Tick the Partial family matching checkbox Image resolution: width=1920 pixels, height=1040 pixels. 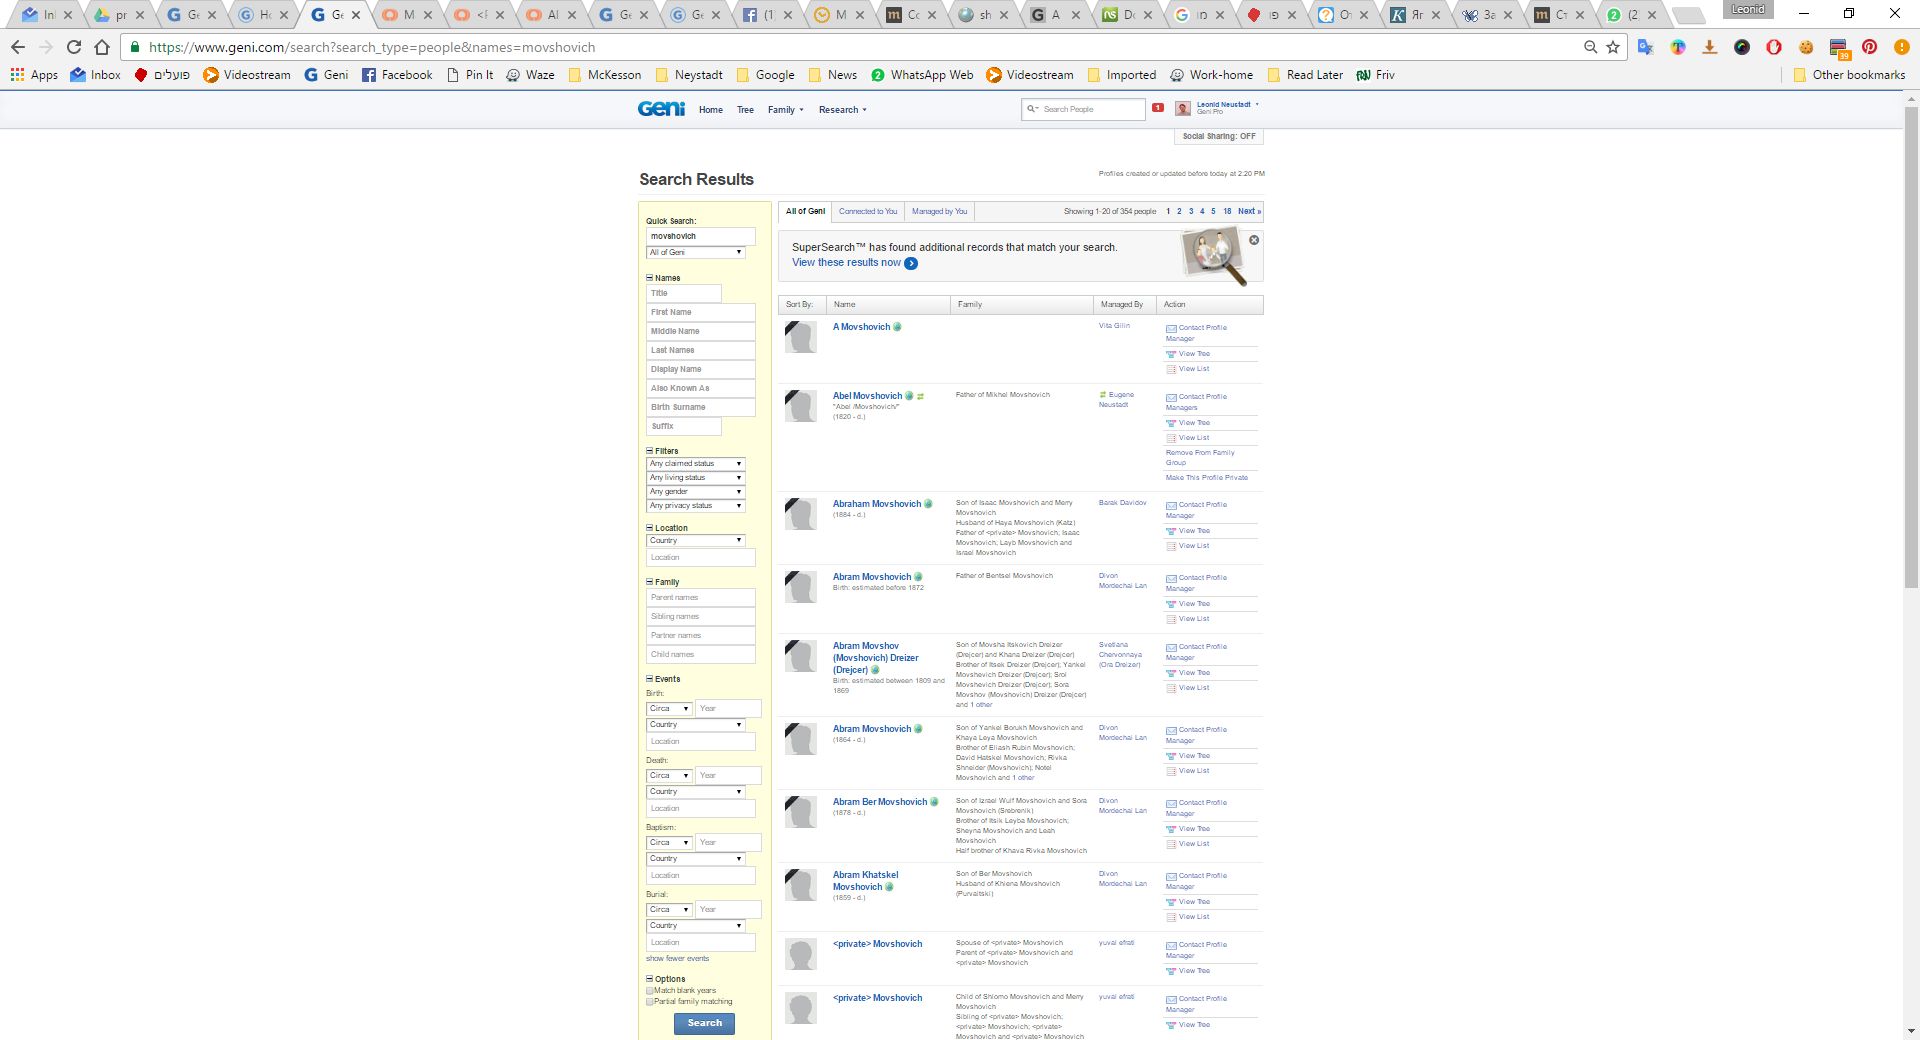(650, 1002)
